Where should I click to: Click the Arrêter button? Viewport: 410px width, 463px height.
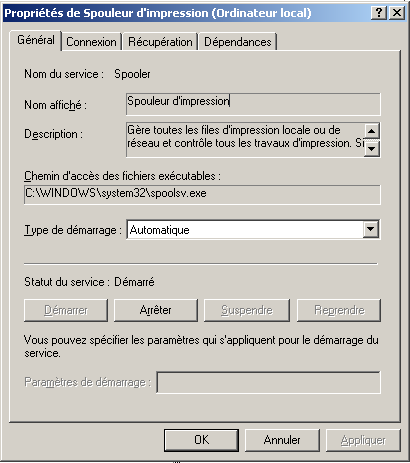pyautogui.click(x=156, y=310)
